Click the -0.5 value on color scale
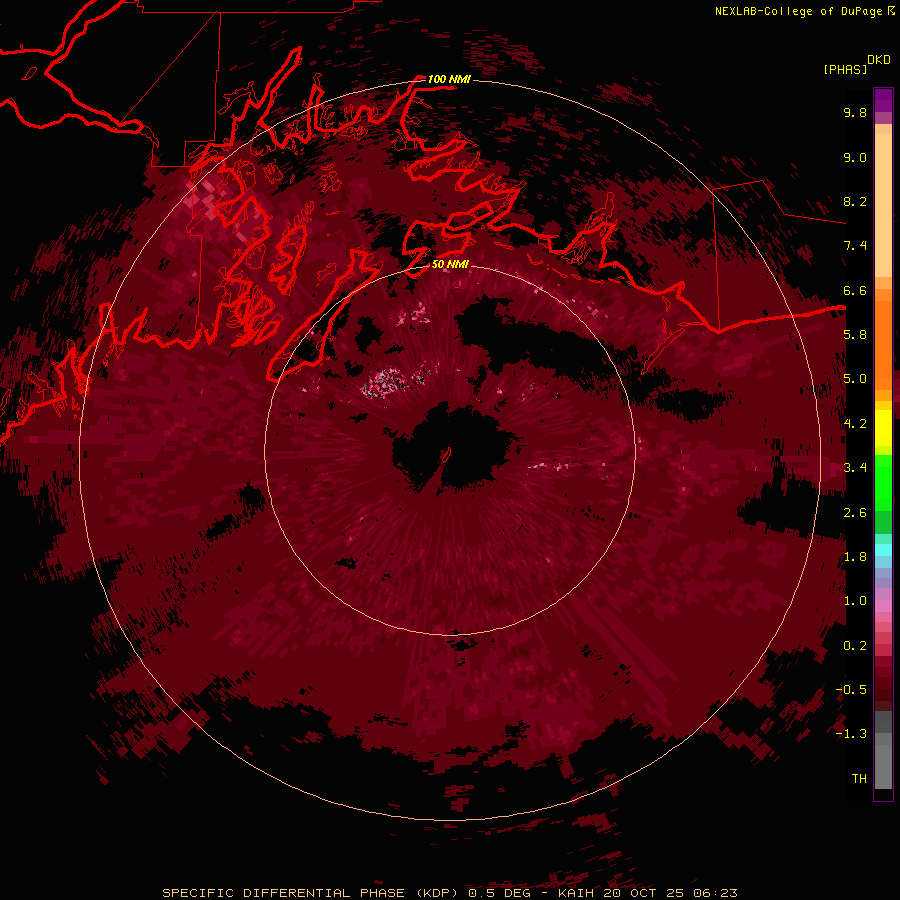The width and height of the screenshot is (900, 900). (x=851, y=690)
